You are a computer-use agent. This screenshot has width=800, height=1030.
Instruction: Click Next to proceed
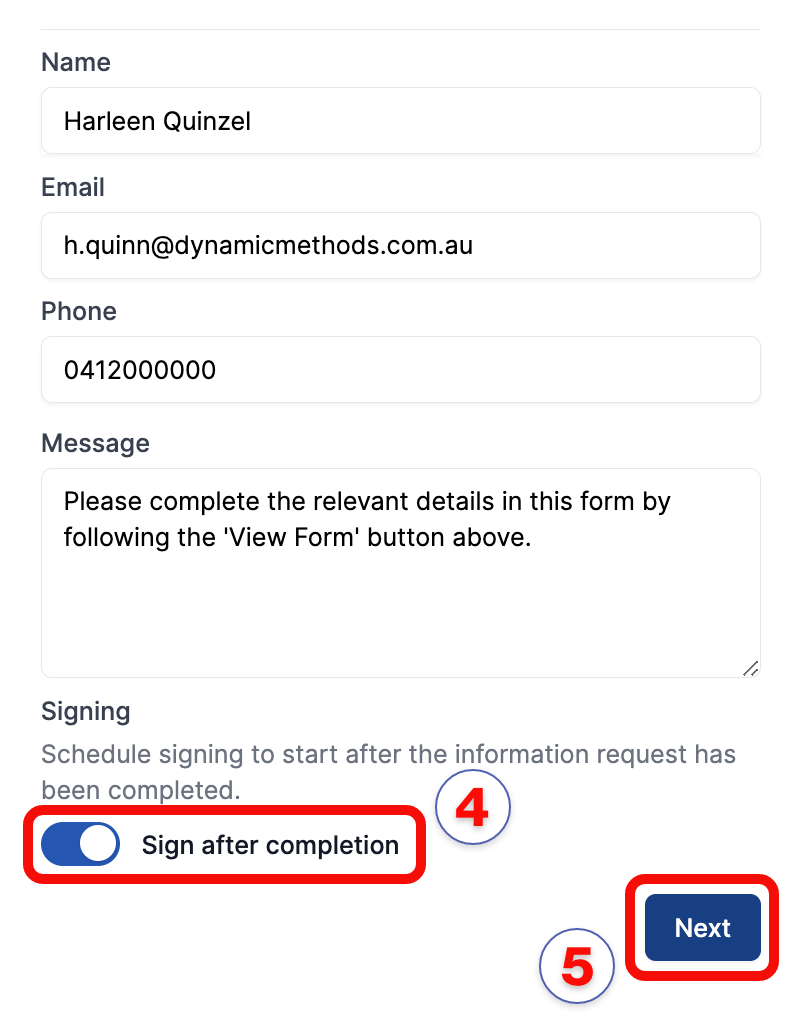(701, 927)
